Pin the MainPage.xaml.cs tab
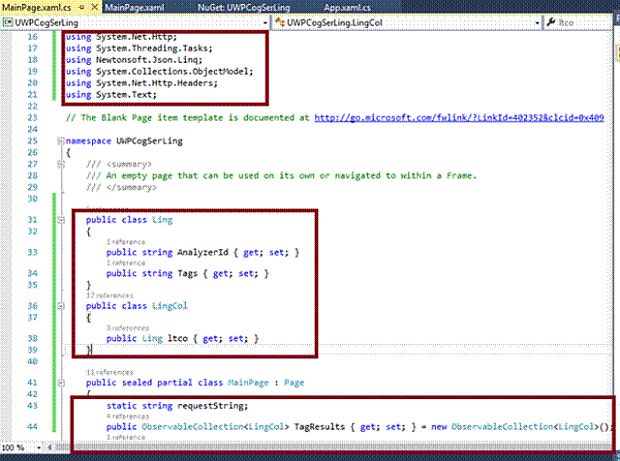 tap(82, 7)
